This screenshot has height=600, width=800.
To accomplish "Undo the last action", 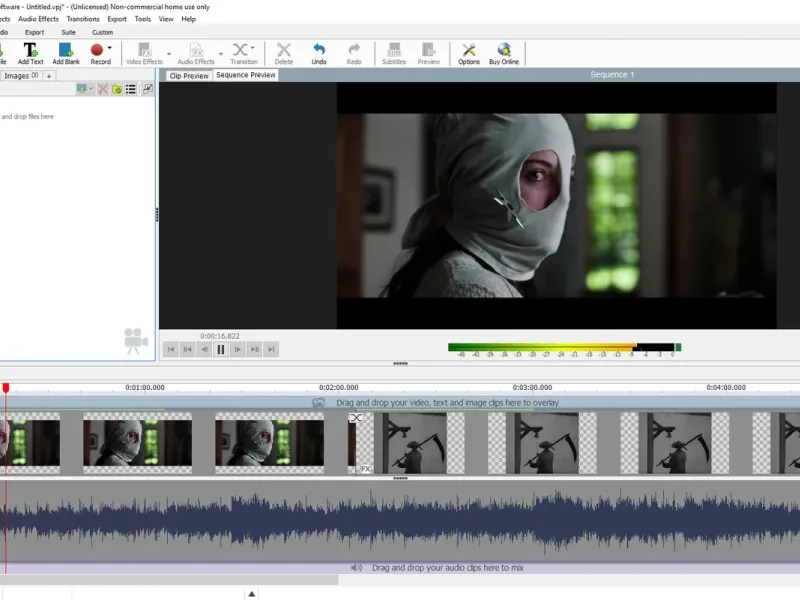I will tap(319, 54).
